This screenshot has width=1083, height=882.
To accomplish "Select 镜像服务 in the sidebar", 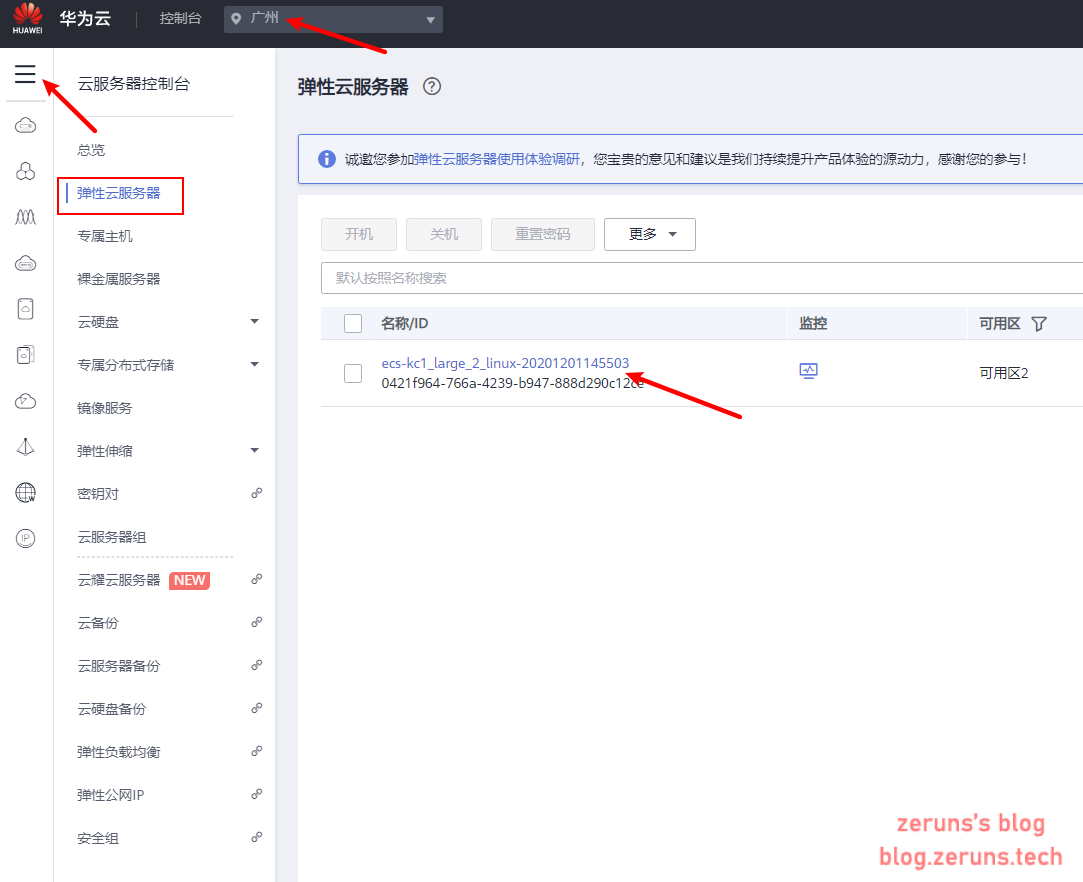I will (104, 408).
